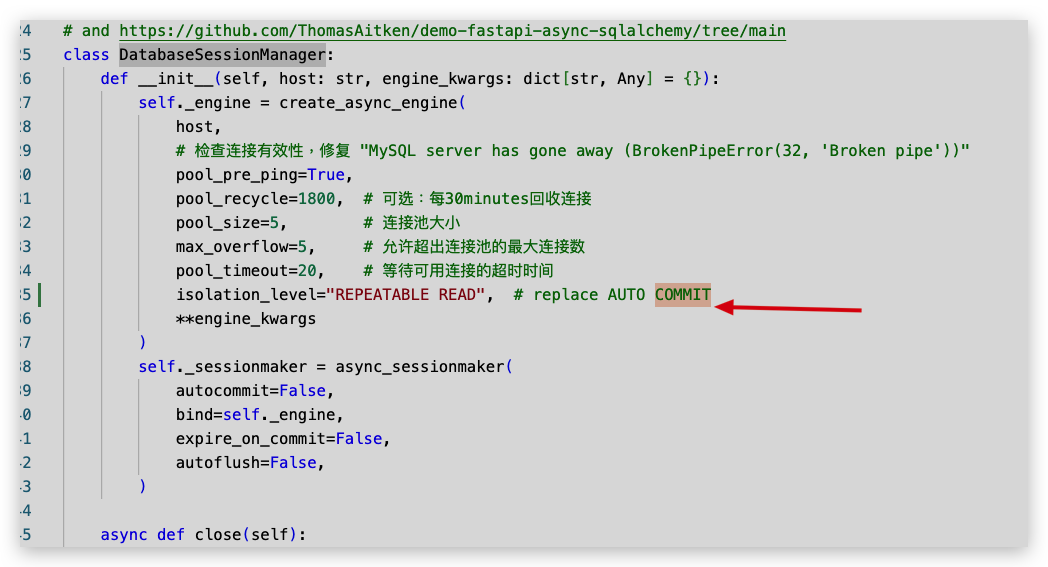
Task: Click the 'dict[str, Any]' type hint
Action: point(587,79)
